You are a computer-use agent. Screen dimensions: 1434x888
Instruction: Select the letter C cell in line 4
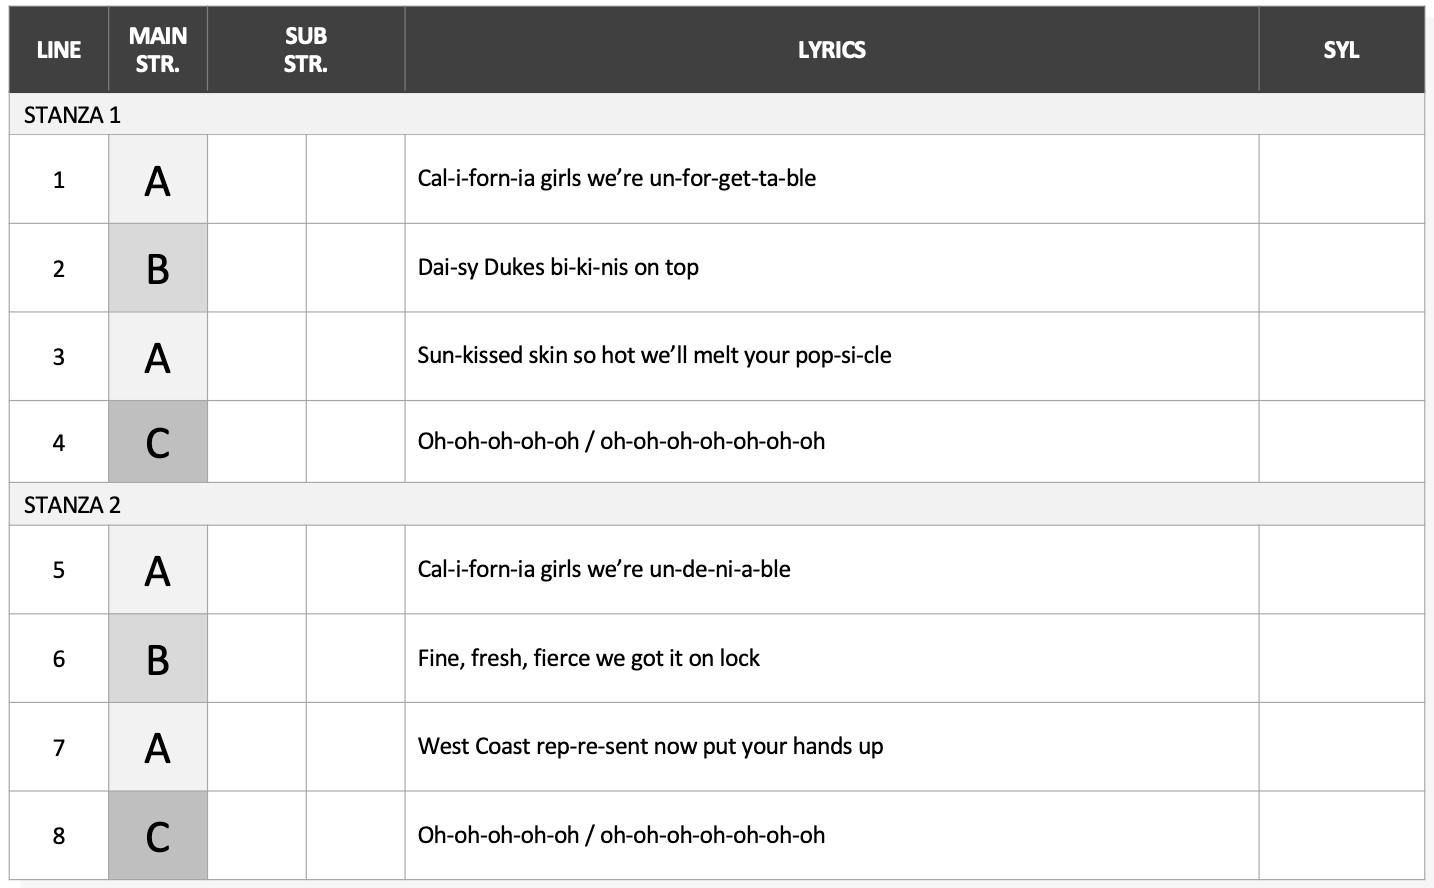click(158, 442)
